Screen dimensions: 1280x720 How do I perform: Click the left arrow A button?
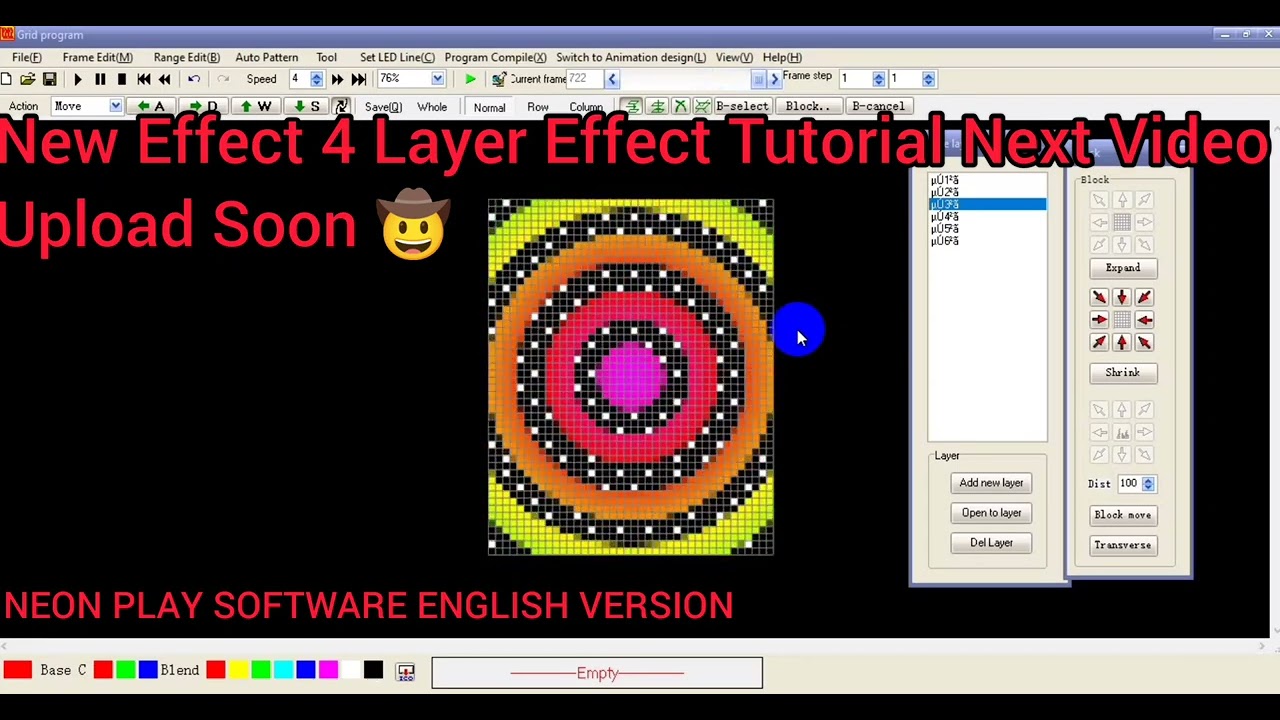(151, 106)
